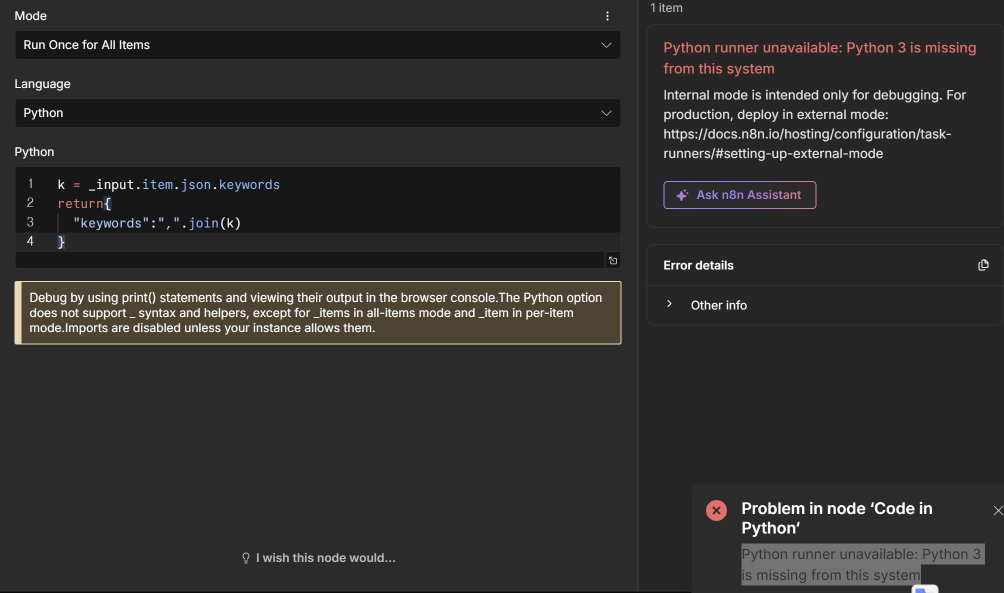Copy the error details to clipboard
The width and height of the screenshot is (1004, 593).
983,265
